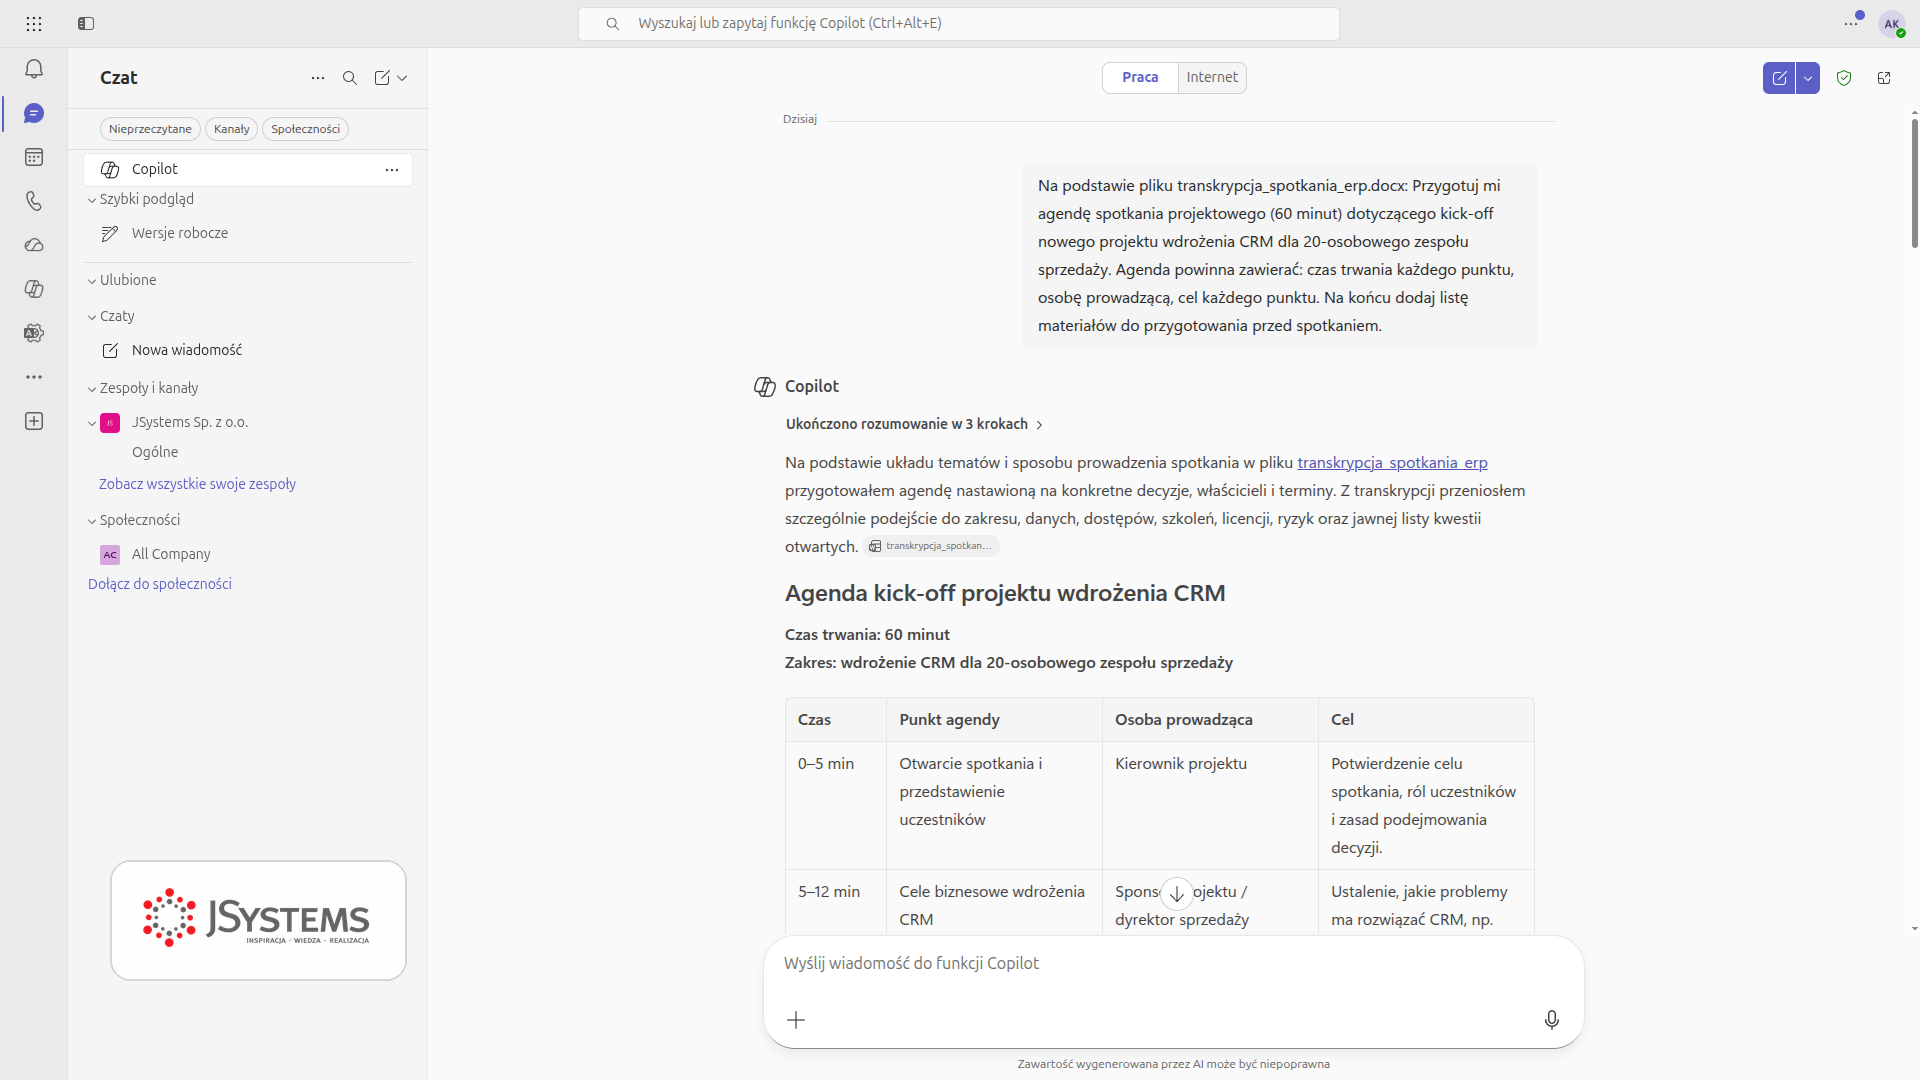1920x1080 pixels.
Task: Focus the Wyślij wiadomość message field
Action: 1173,964
